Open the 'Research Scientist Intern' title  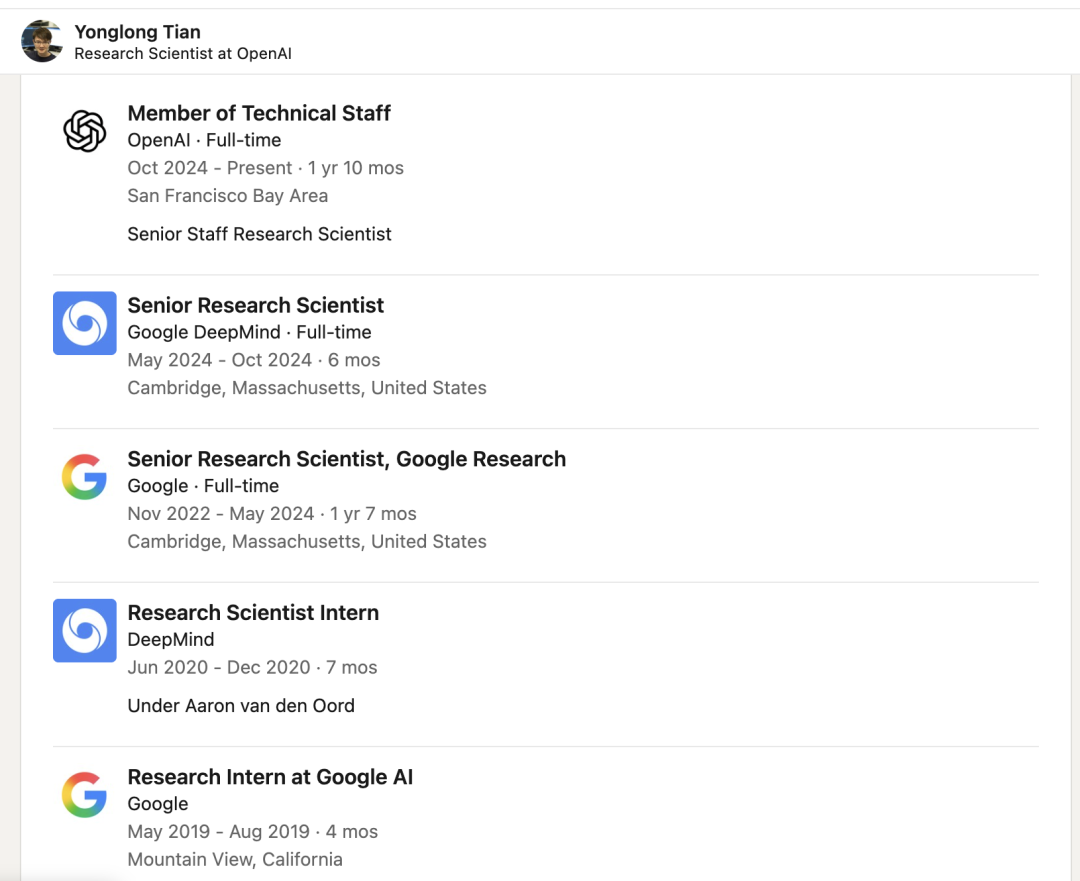pos(253,612)
